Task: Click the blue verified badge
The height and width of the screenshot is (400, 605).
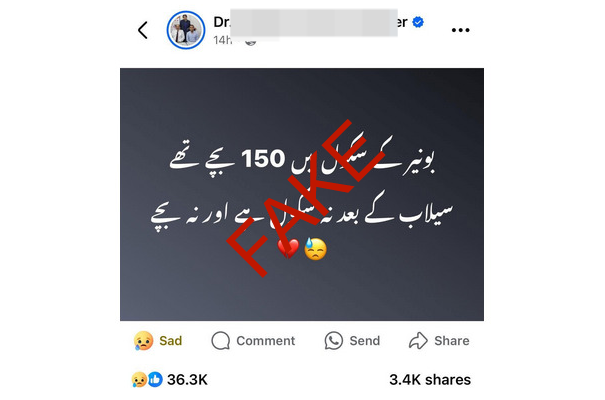Action: point(417,22)
